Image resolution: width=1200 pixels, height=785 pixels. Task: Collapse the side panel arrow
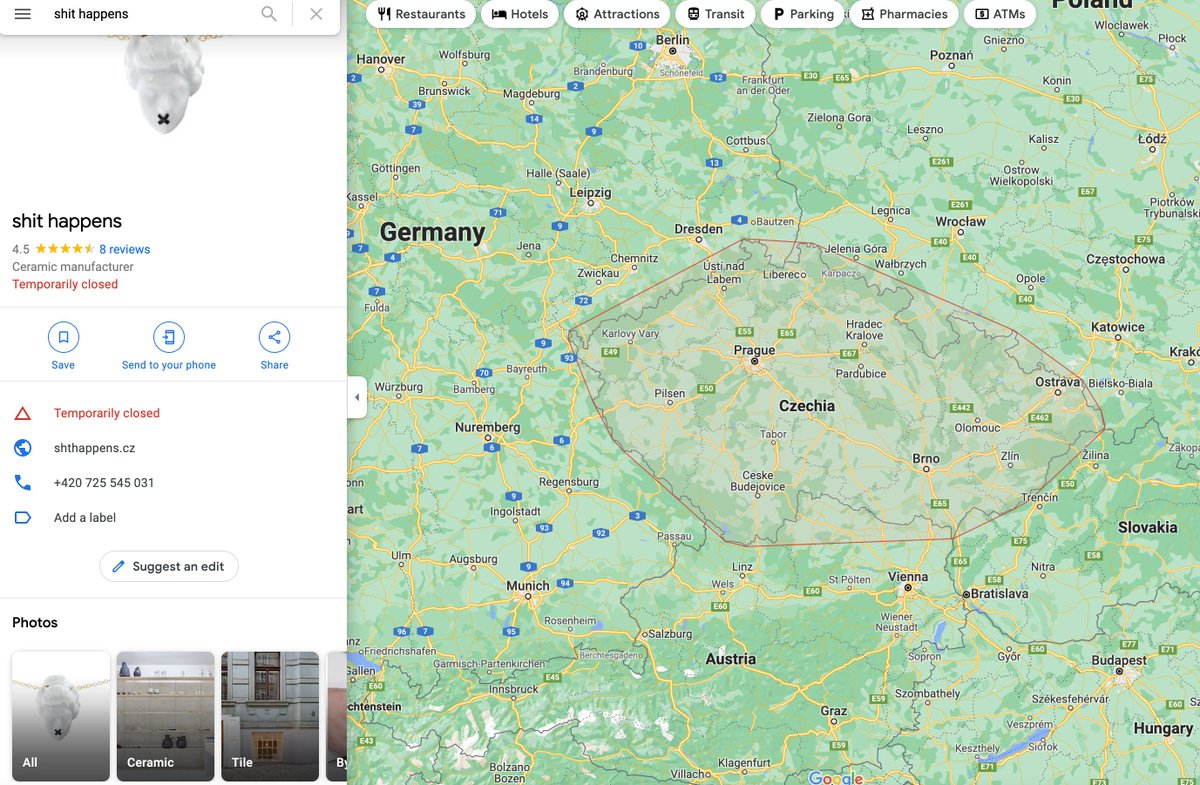pyautogui.click(x=357, y=397)
